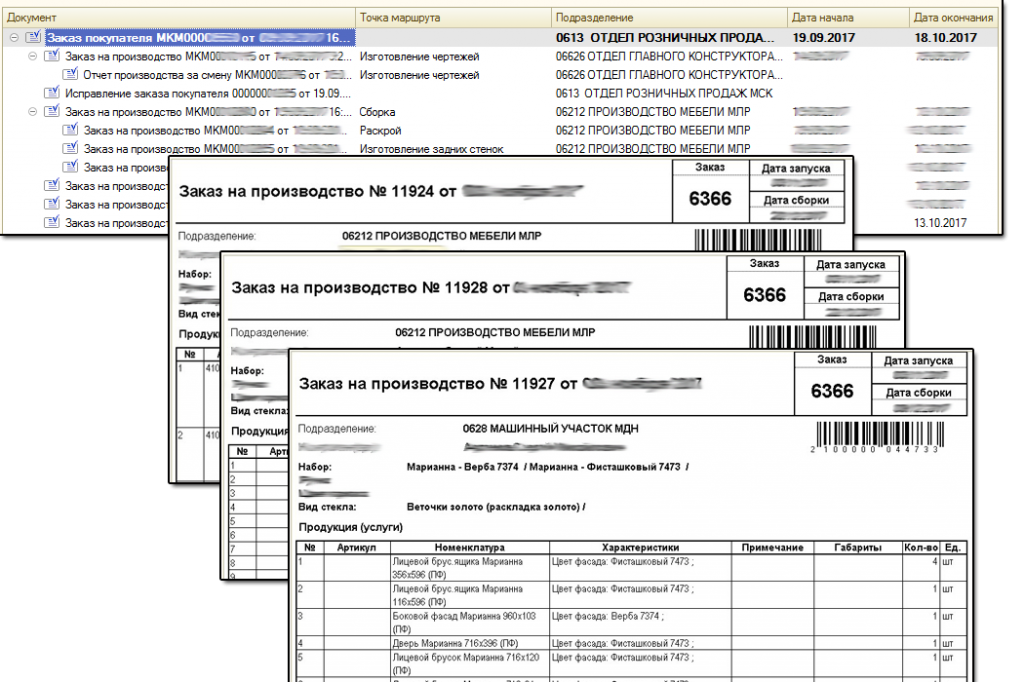Collapse the Изготовление чертежей production order node
The width and height of the screenshot is (1024, 682).
pos(32,56)
